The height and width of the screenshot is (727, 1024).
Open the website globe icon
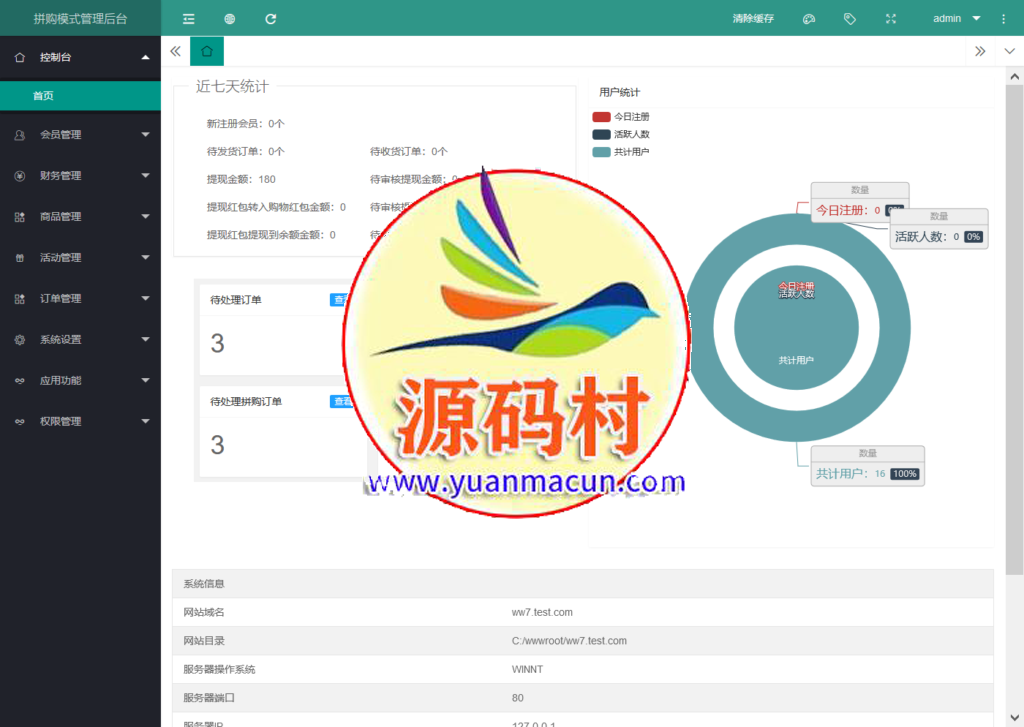230,18
